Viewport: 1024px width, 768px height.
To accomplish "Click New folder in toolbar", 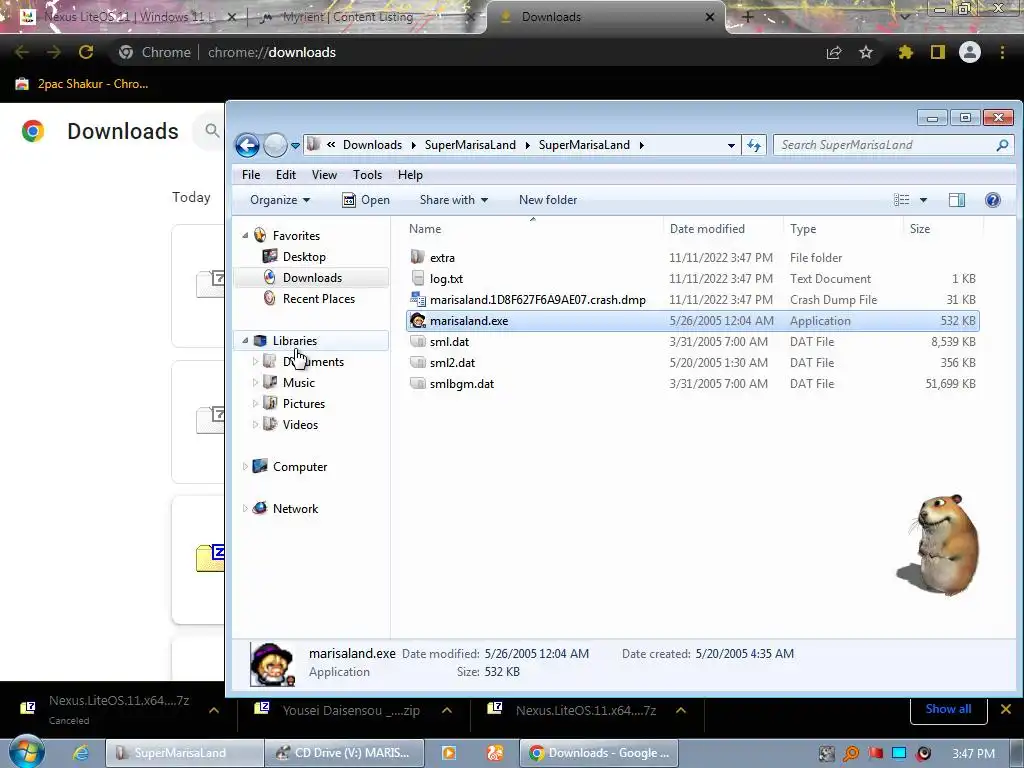I will tap(548, 200).
